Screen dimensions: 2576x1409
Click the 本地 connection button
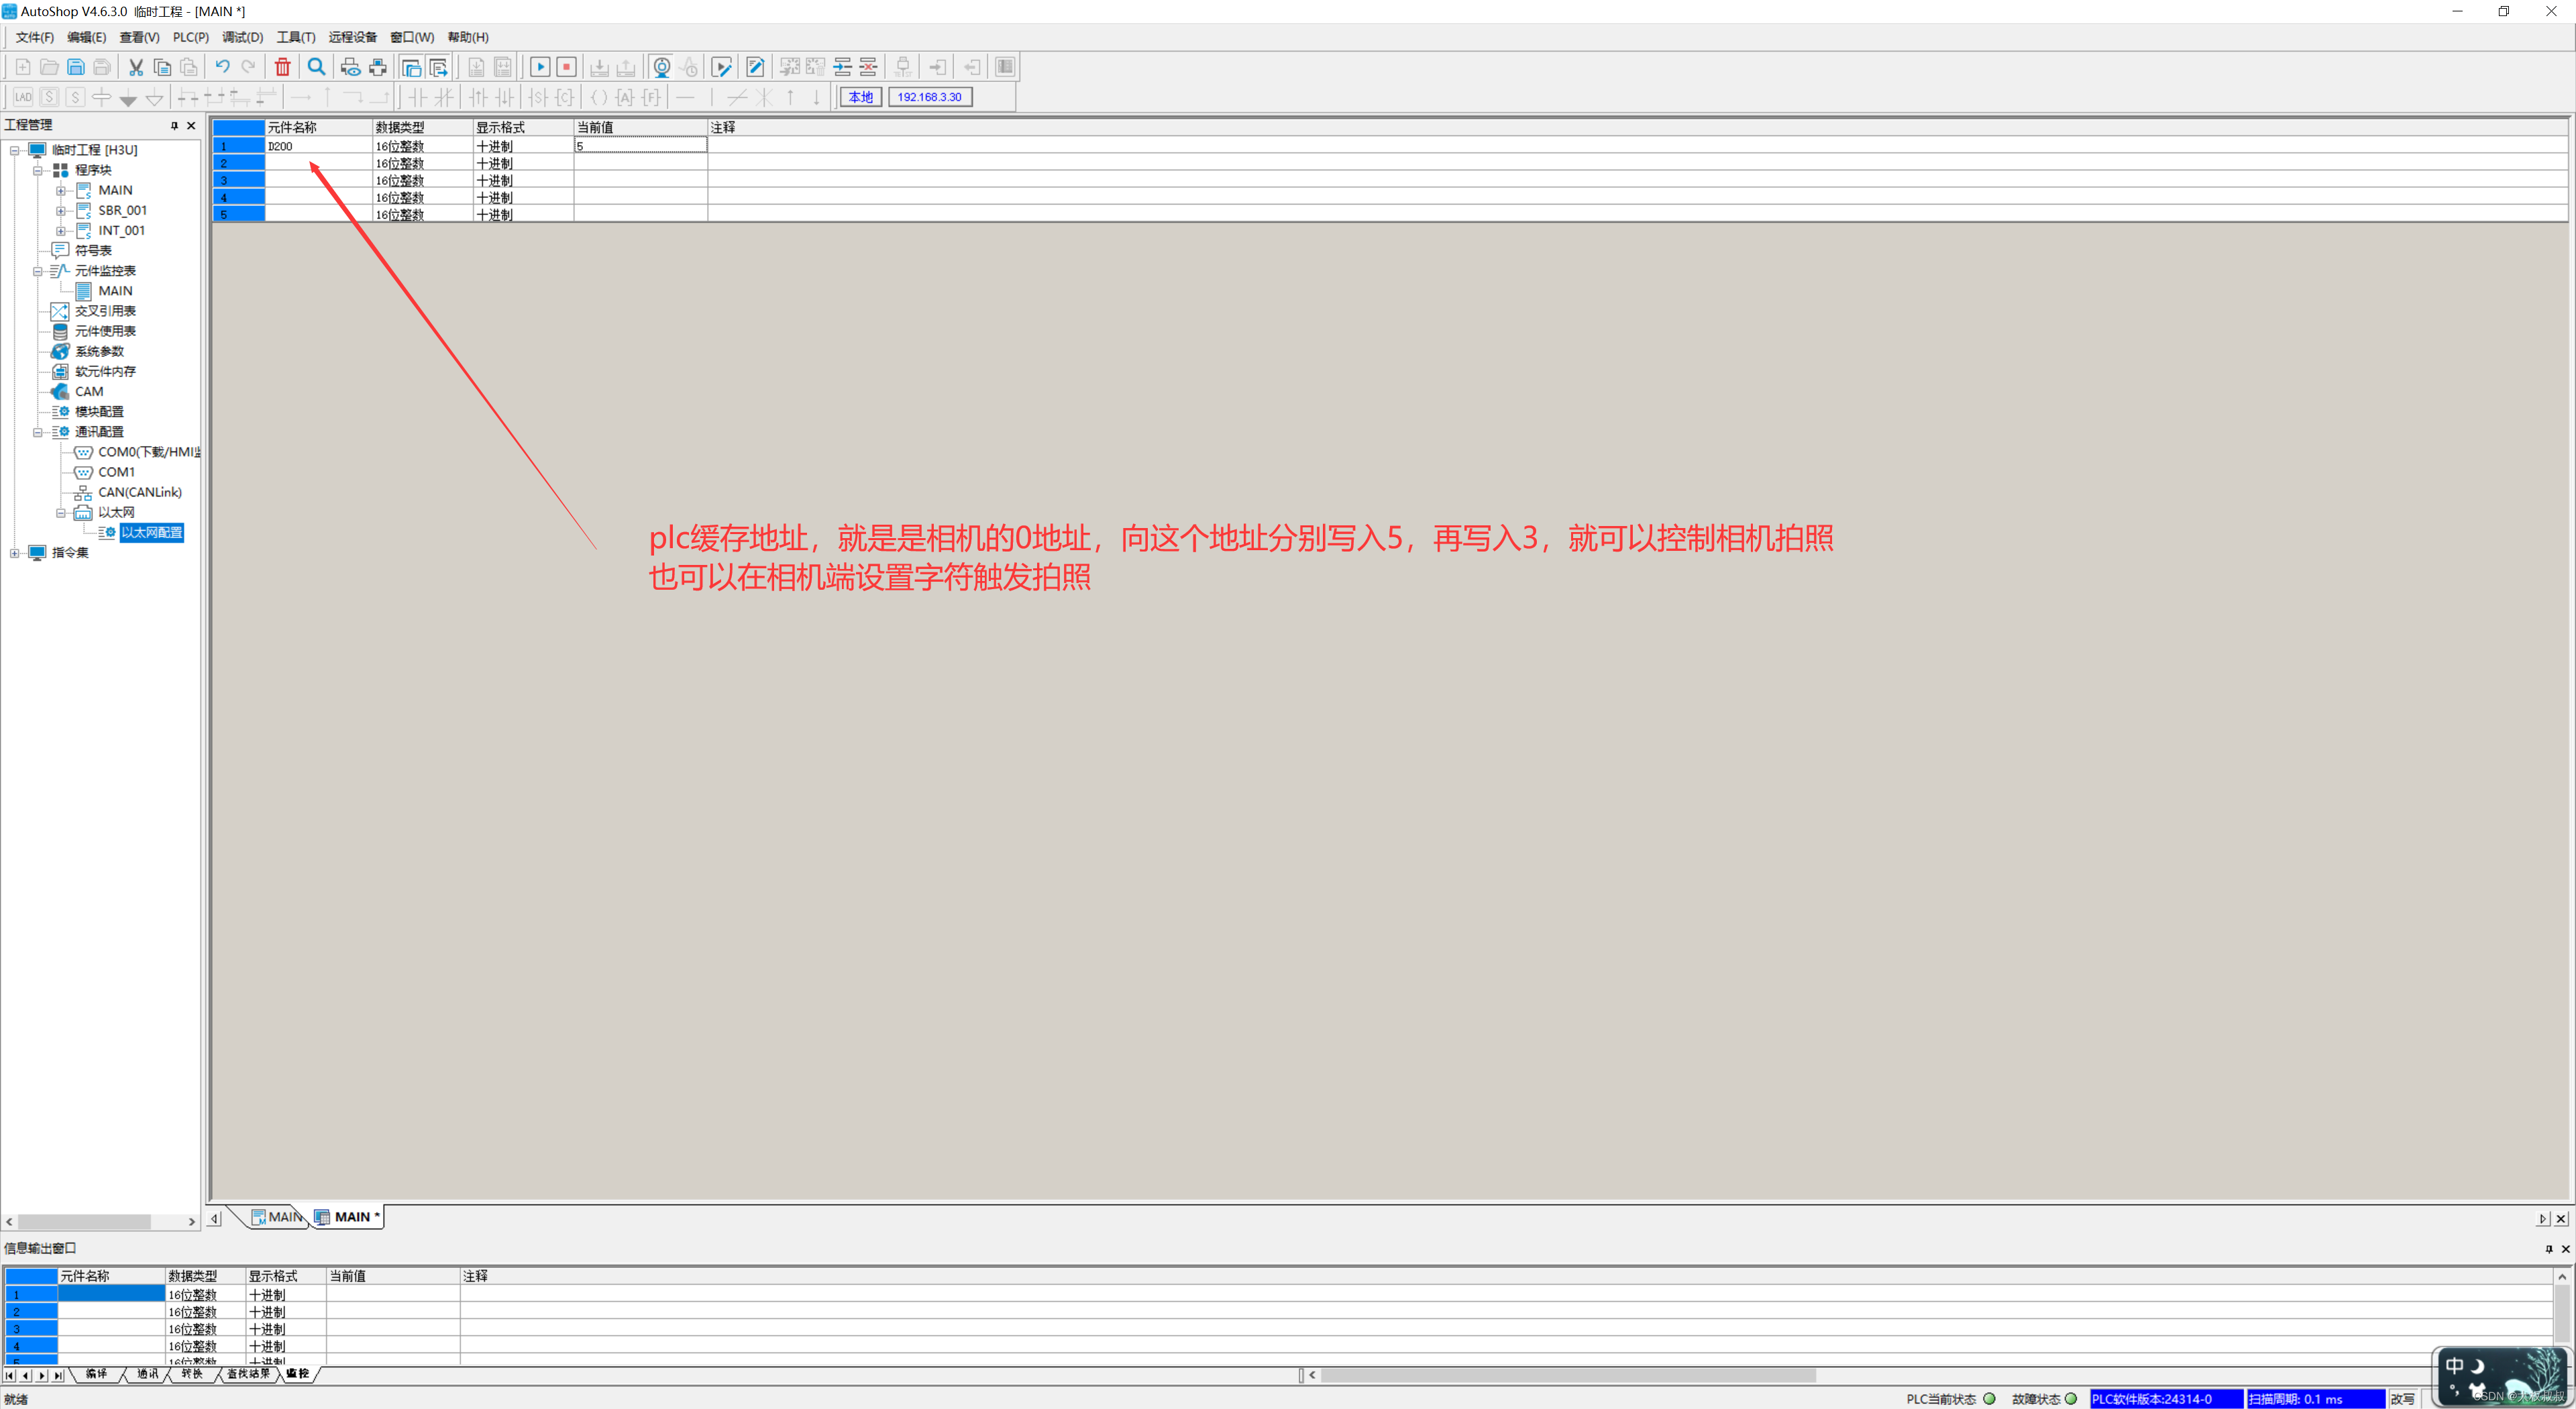[x=861, y=97]
